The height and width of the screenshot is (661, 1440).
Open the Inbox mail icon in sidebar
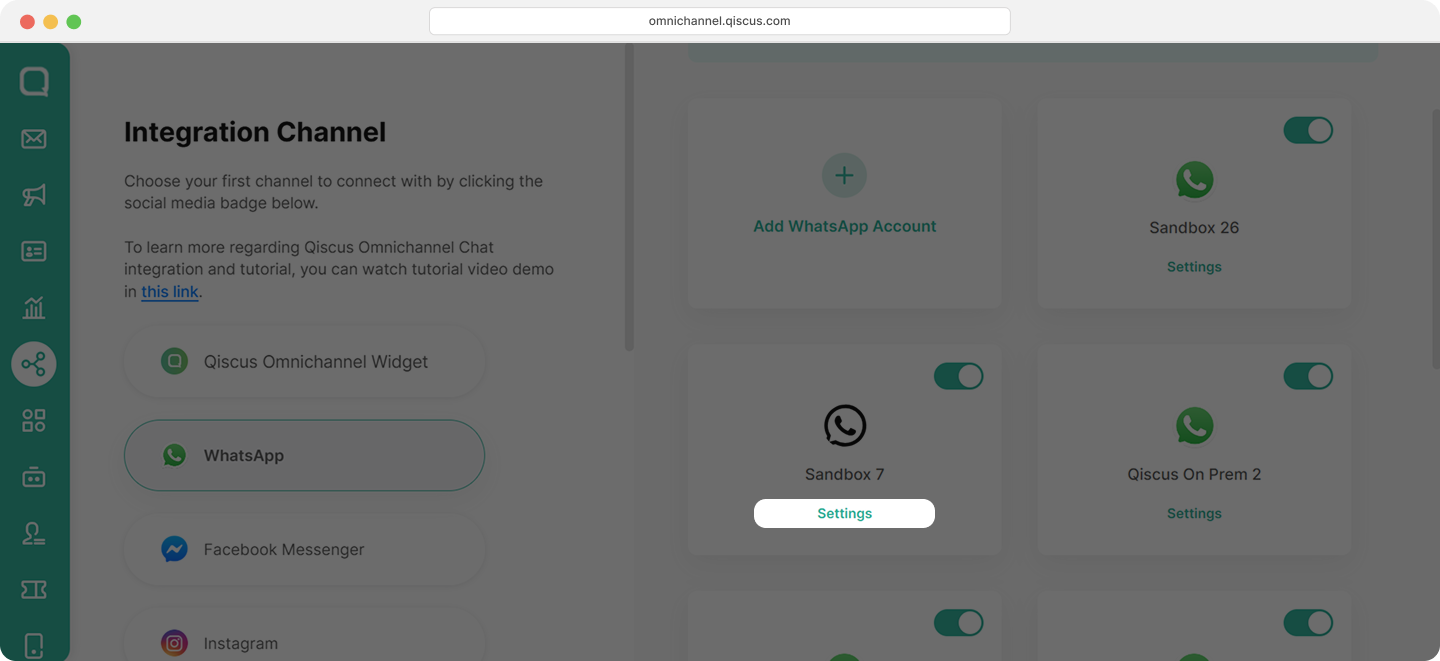tap(34, 139)
